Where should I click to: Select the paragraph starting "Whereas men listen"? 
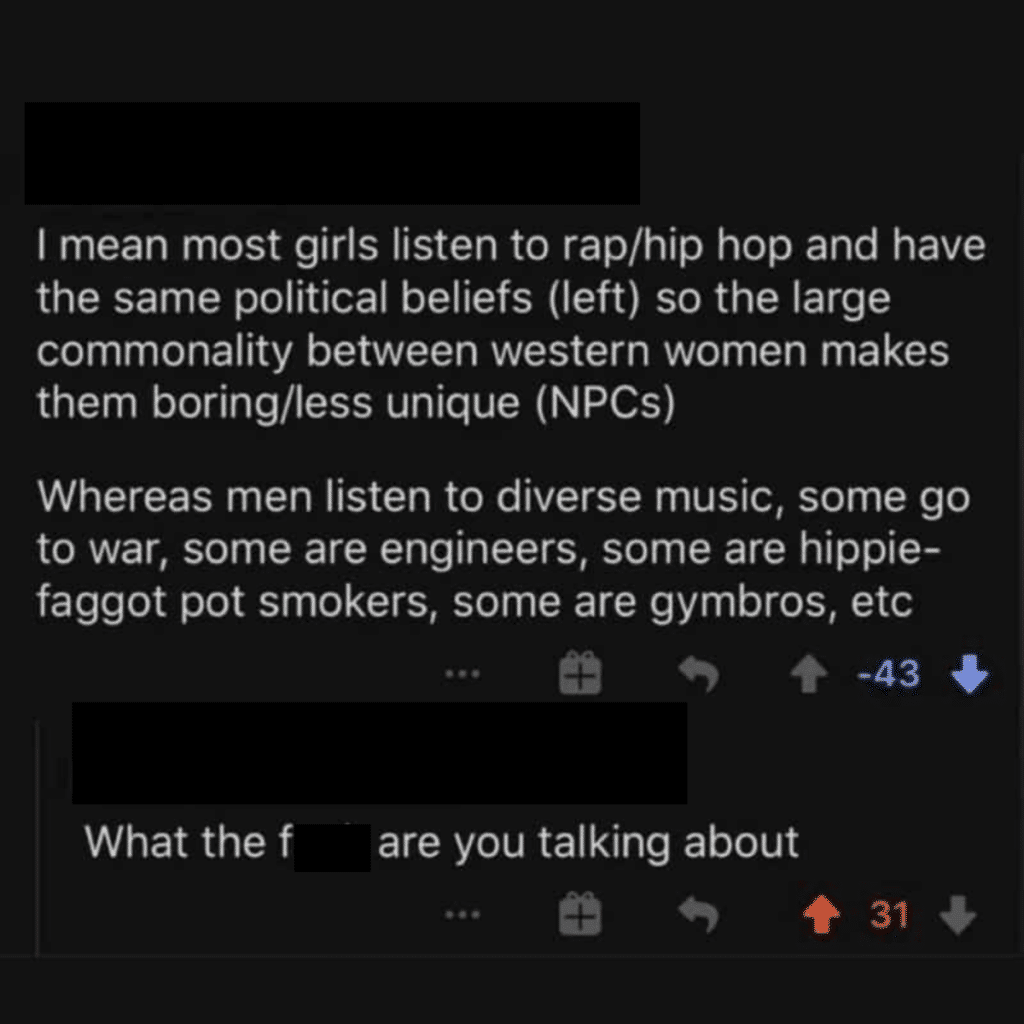[x=503, y=549]
